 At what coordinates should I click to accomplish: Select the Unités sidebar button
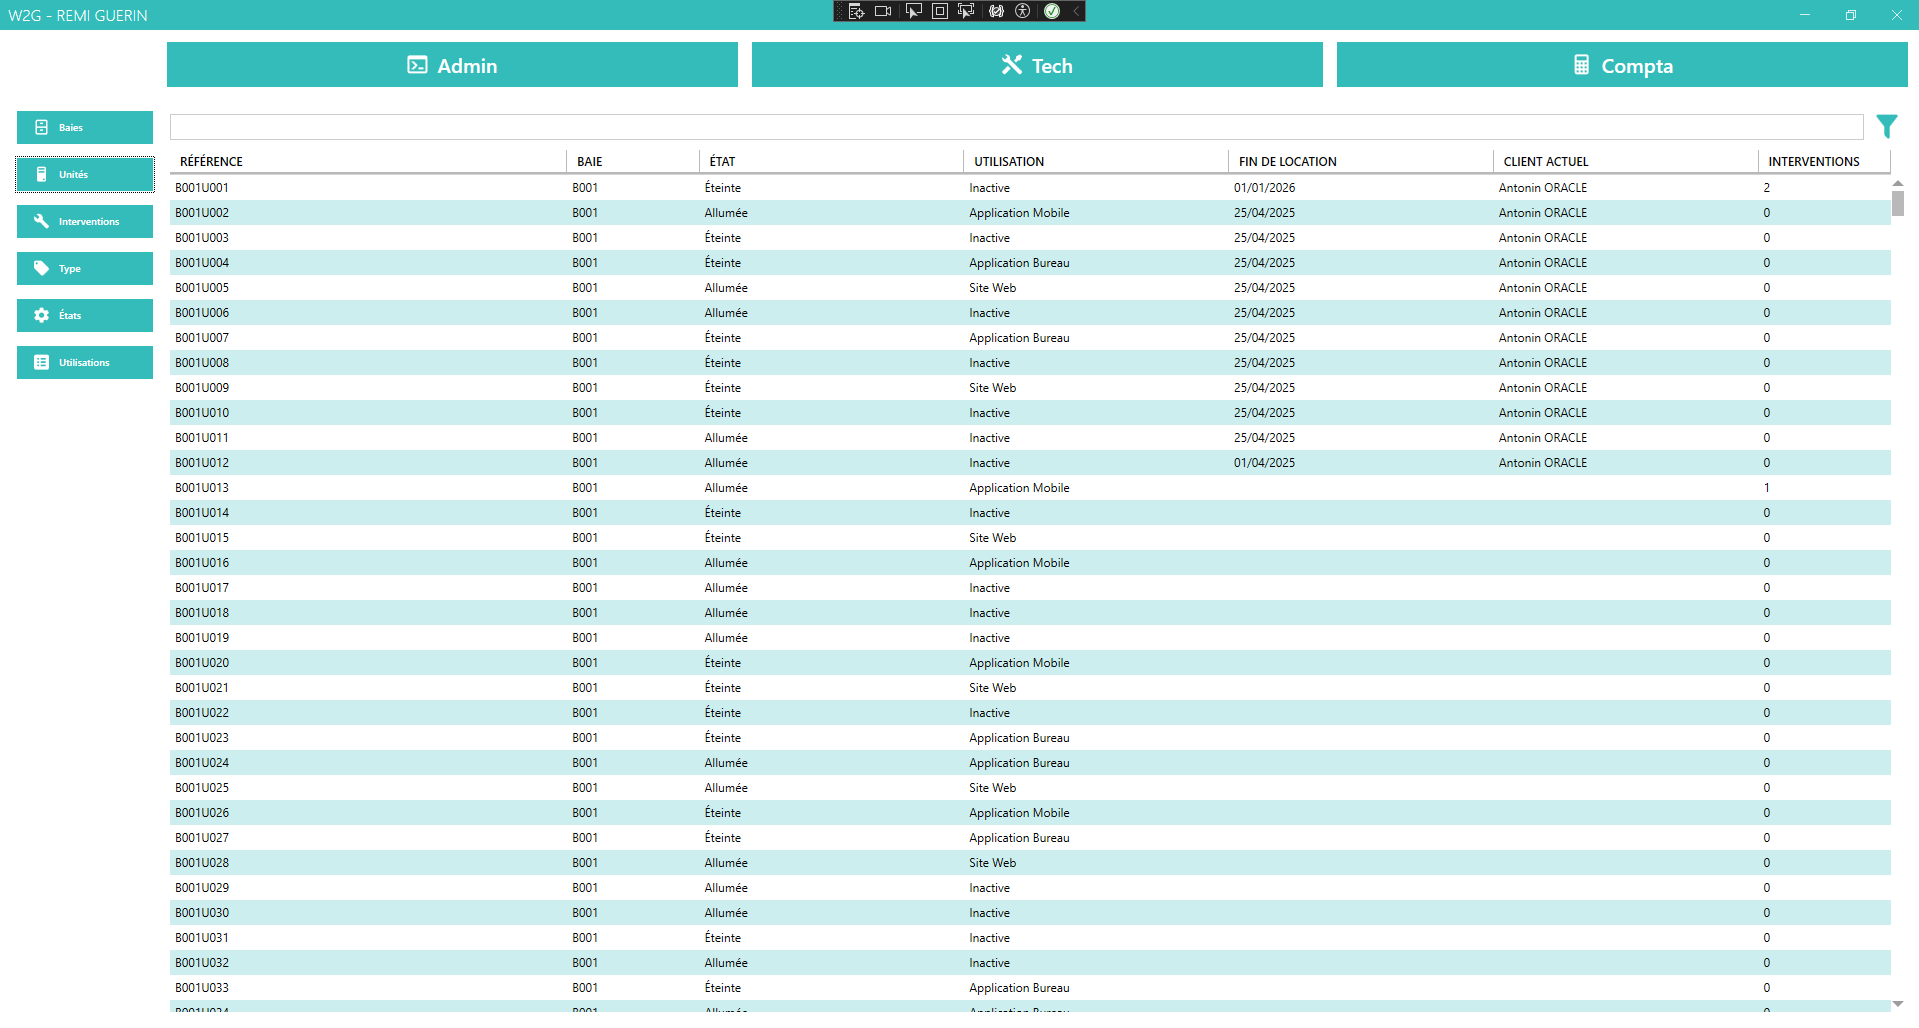pyautogui.click(x=85, y=174)
